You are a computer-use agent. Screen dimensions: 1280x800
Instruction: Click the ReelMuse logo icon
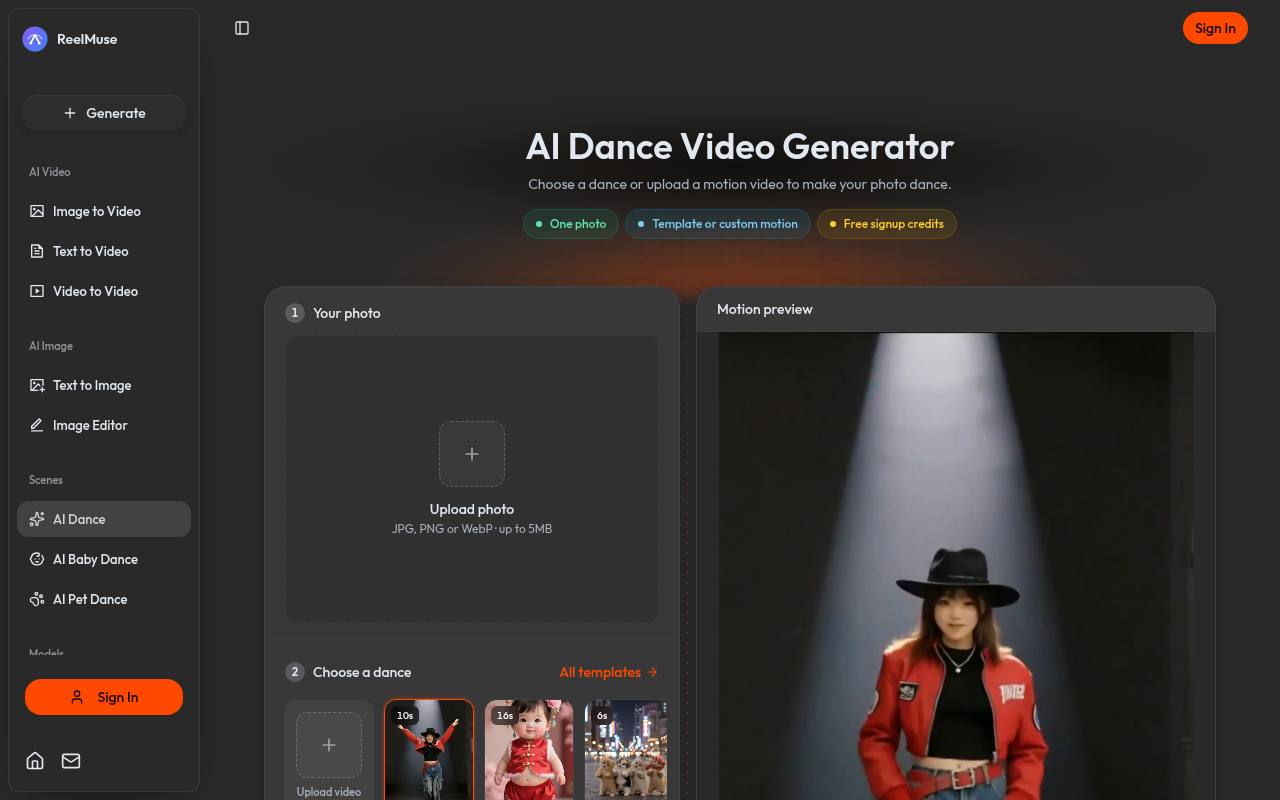[x=35, y=39]
